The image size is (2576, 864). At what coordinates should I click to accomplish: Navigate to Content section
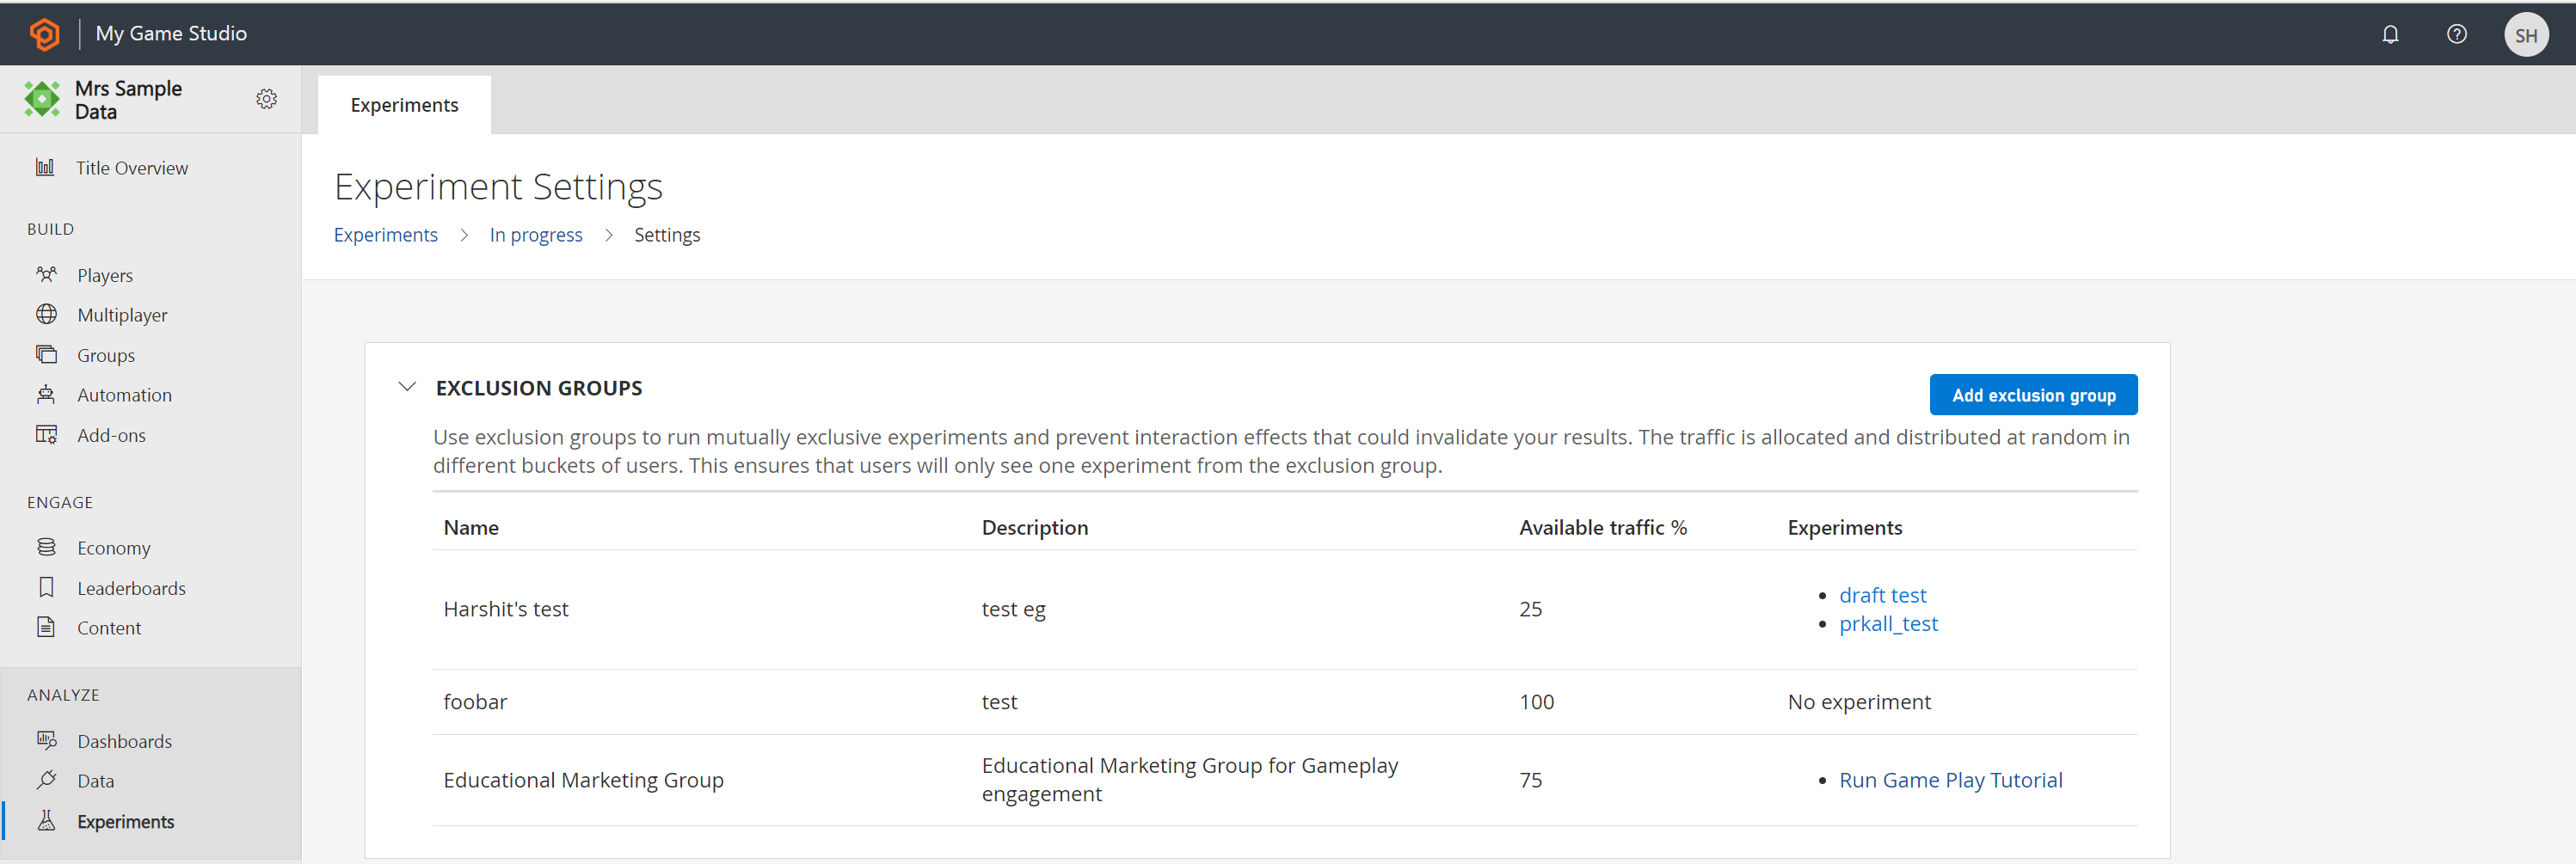tap(109, 628)
